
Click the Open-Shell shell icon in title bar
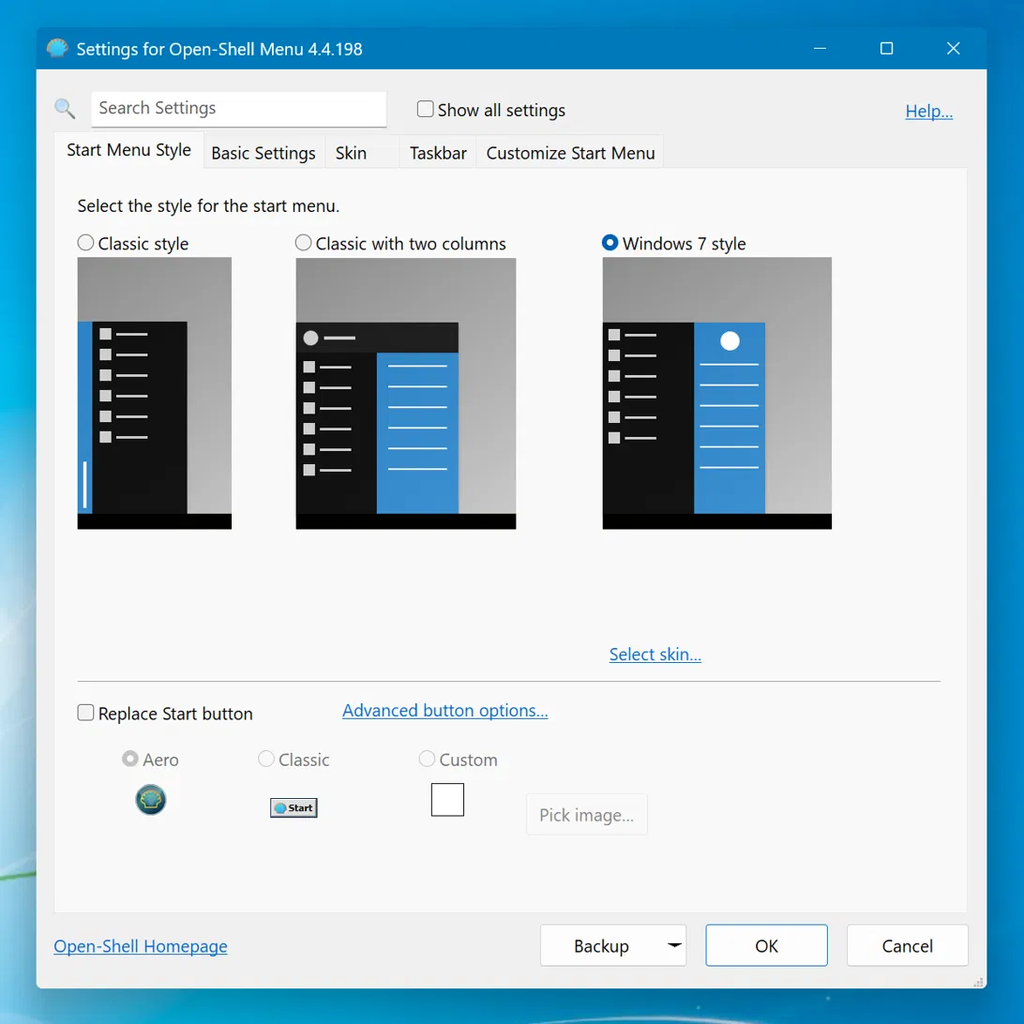coord(57,48)
